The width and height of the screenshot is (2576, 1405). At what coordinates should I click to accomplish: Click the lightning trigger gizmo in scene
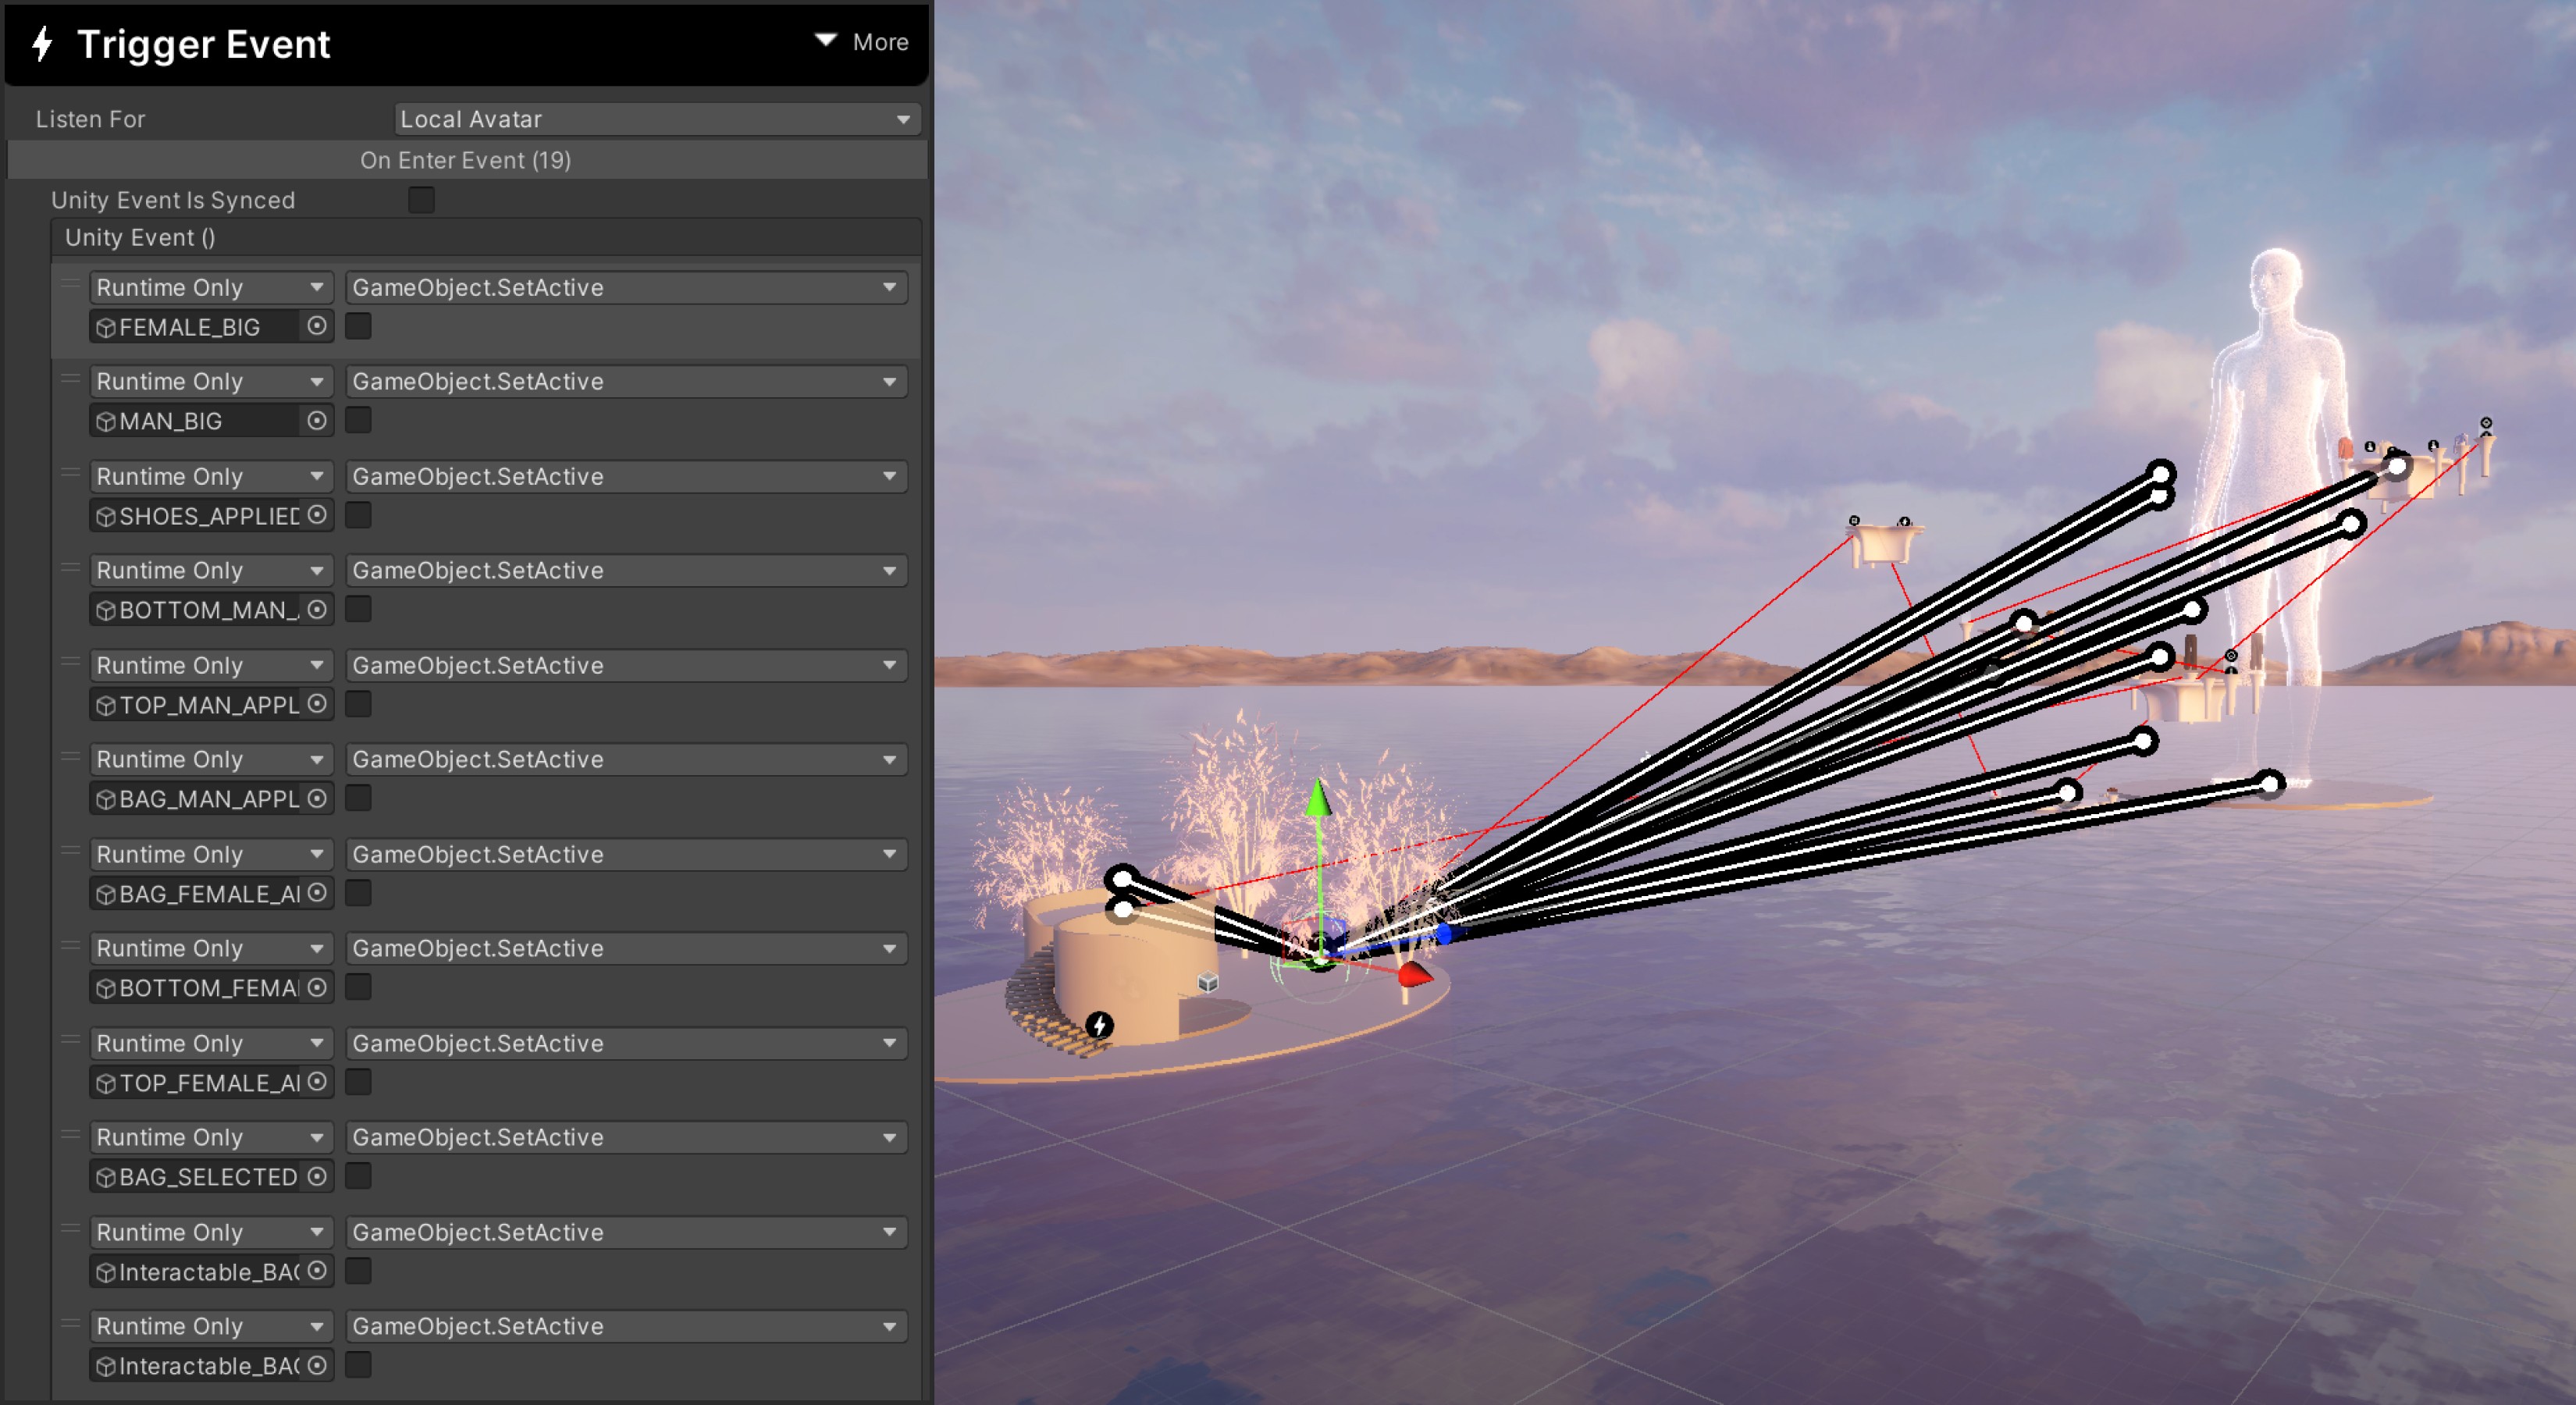click(x=1099, y=1025)
